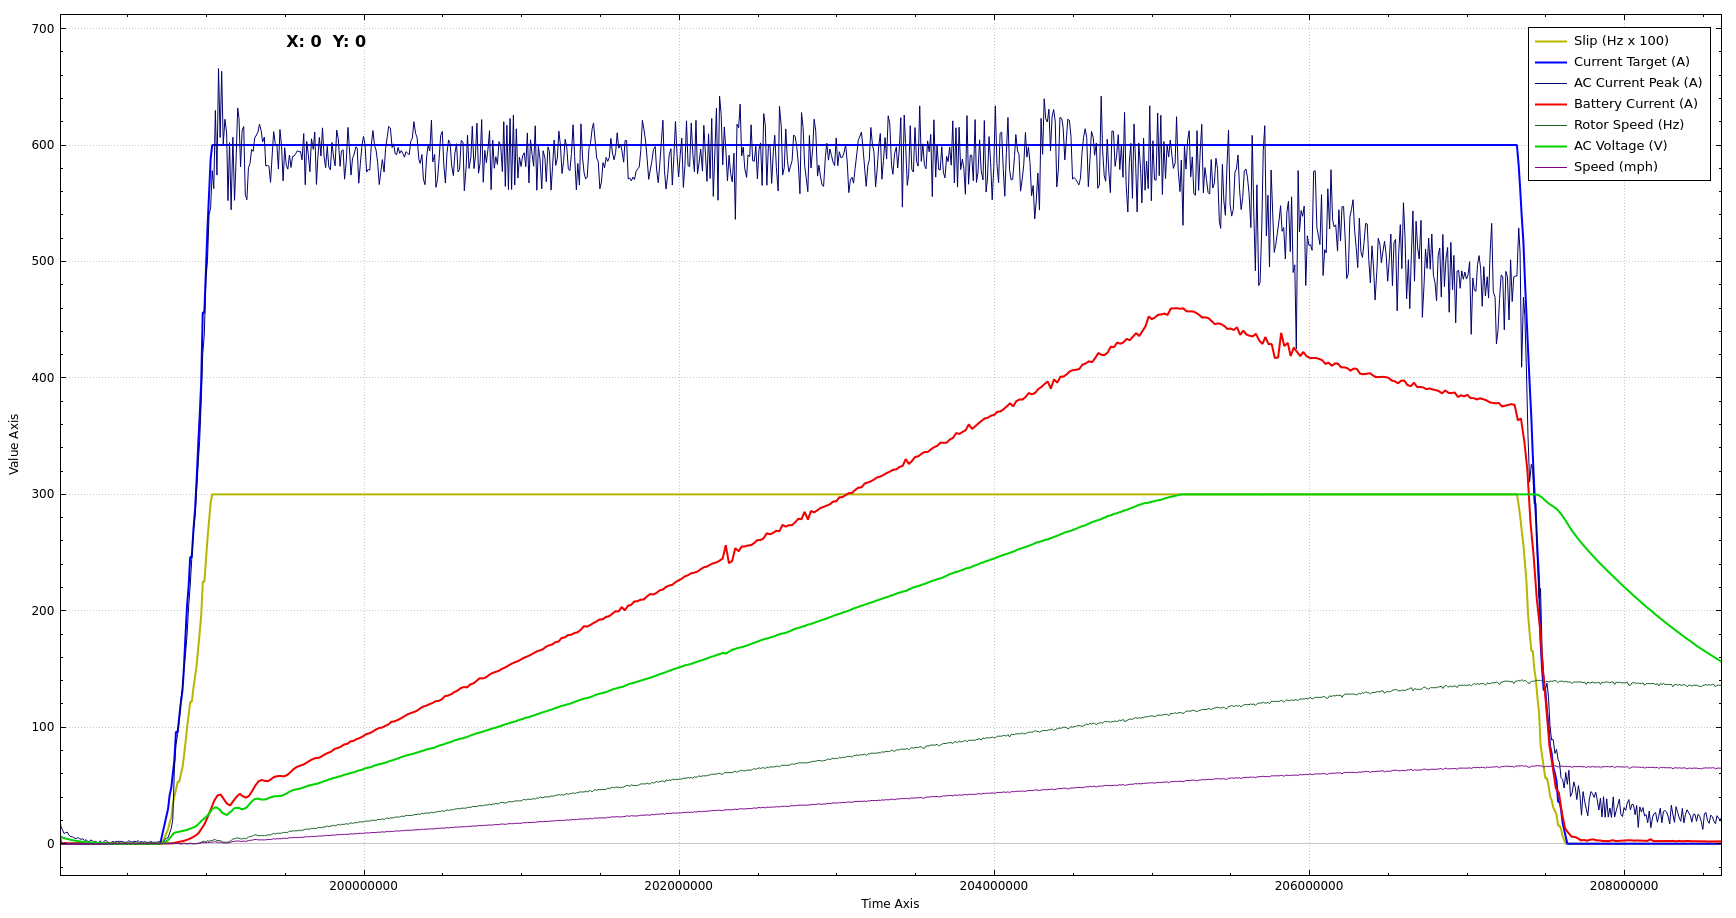Click the Time Axis title

click(890, 904)
